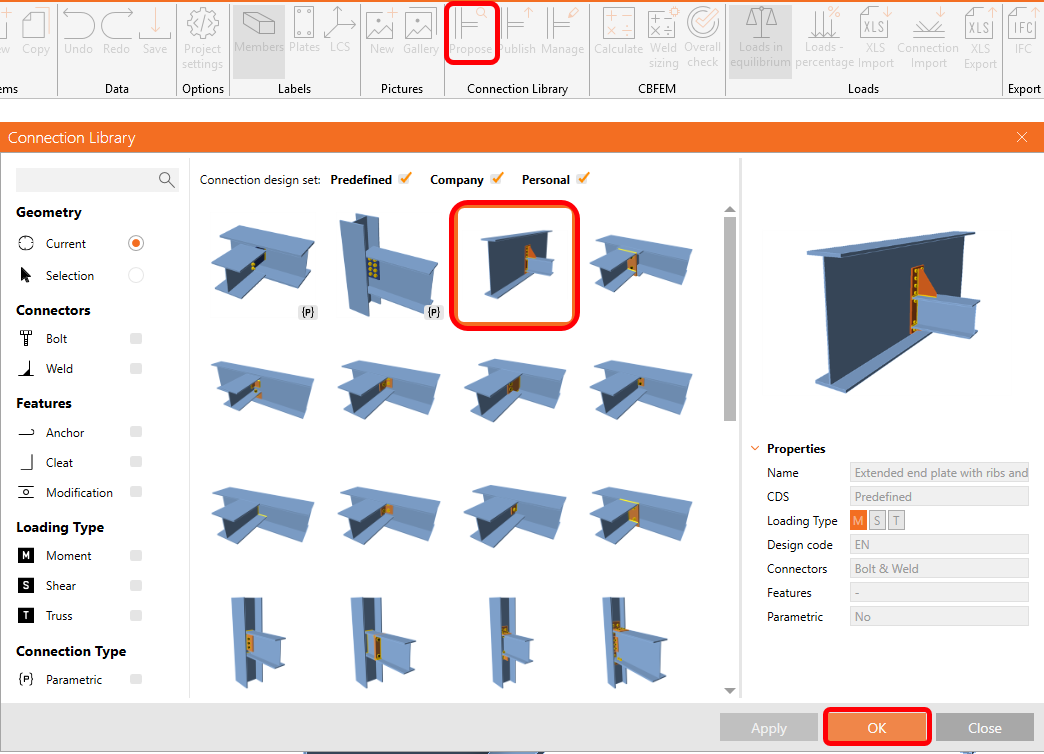
Task: Click the Apply button
Action: coord(769,728)
